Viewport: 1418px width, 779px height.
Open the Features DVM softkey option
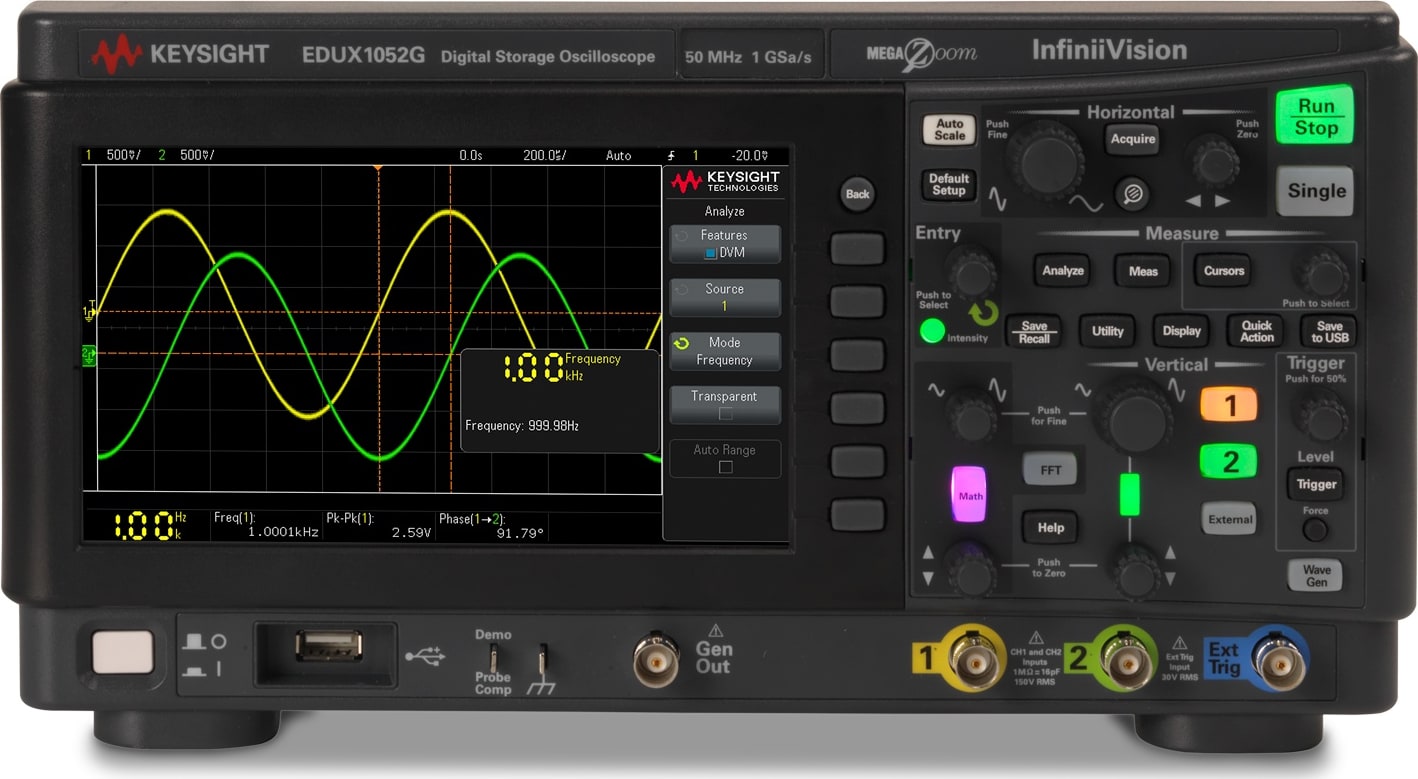724,243
